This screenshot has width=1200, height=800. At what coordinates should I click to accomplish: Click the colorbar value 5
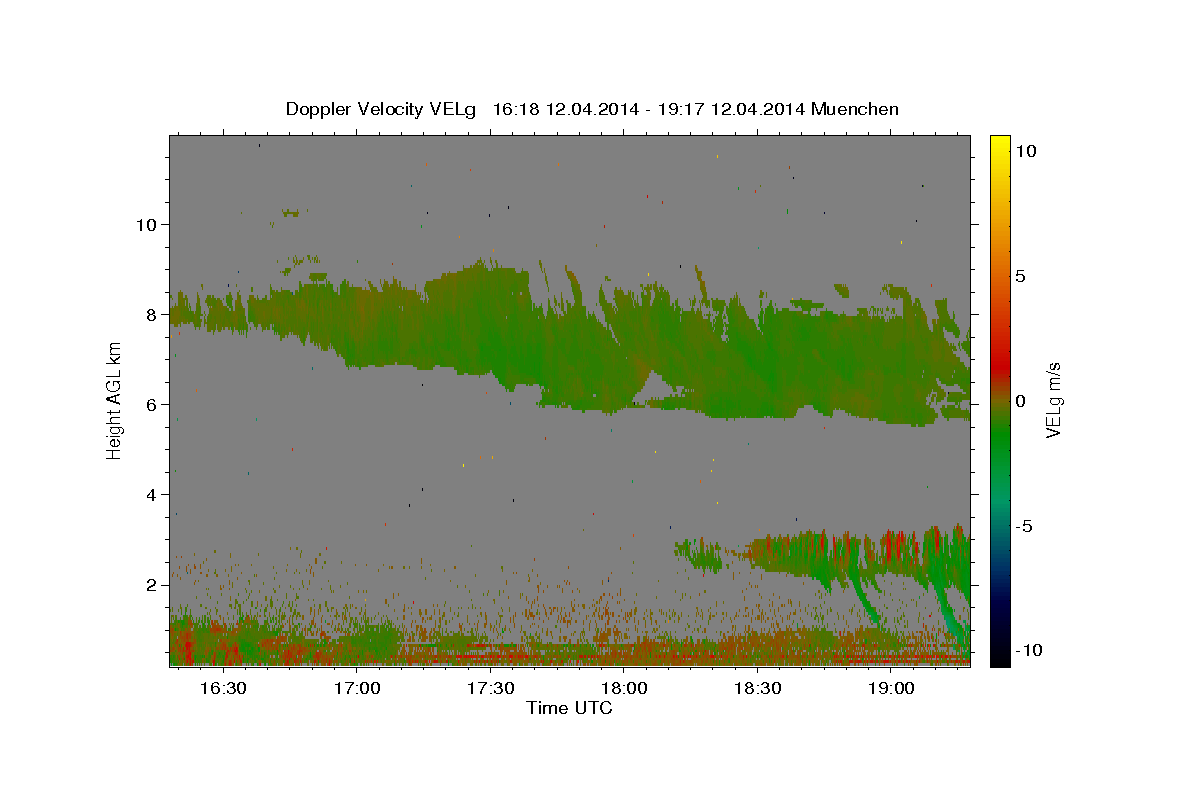point(1020,275)
